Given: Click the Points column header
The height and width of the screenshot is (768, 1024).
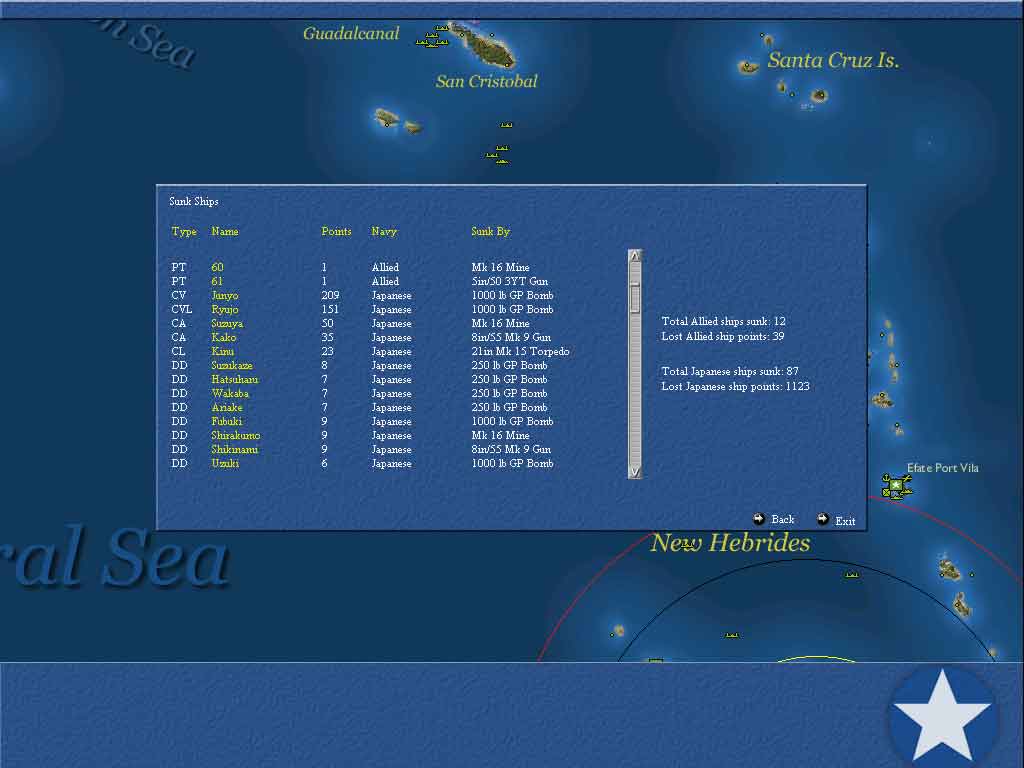Looking at the screenshot, I should coord(336,231).
